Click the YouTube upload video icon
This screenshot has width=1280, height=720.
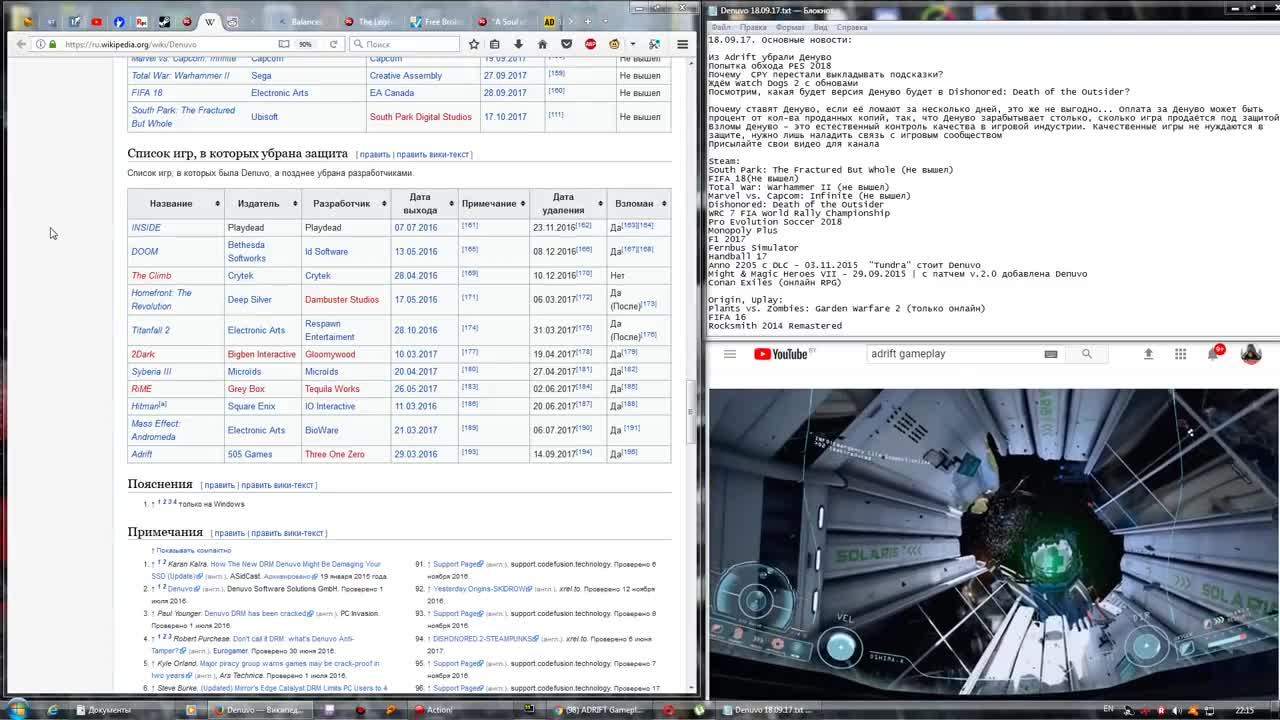(x=1148, y=354)
